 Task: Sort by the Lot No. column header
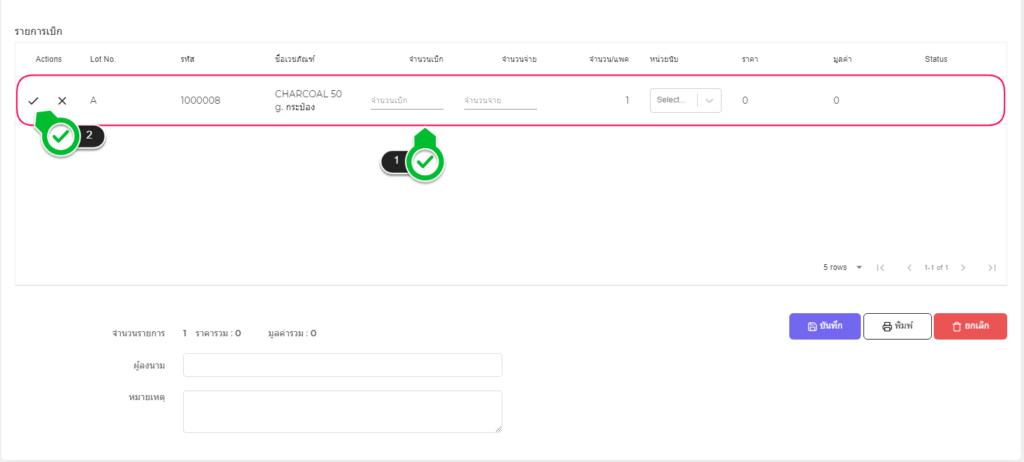(x=103, y=59)
